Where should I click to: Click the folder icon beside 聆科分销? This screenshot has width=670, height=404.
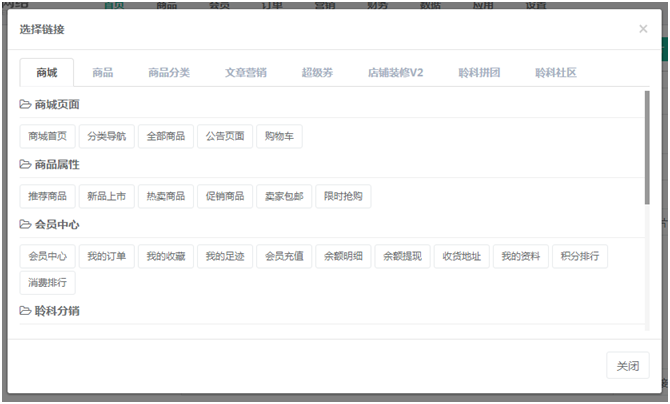(x=25, y=311)
